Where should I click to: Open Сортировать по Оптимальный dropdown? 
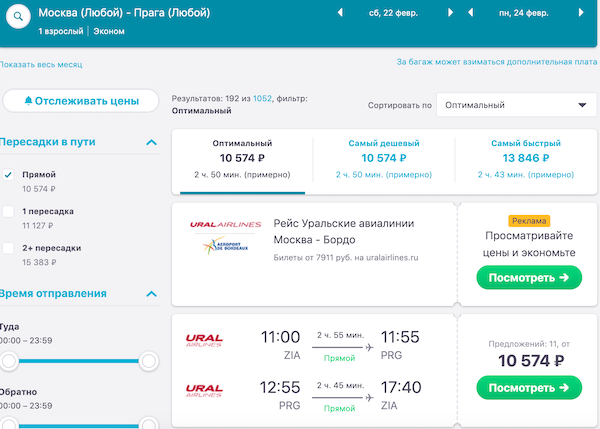pyautogui.click(x=516, y=105)
